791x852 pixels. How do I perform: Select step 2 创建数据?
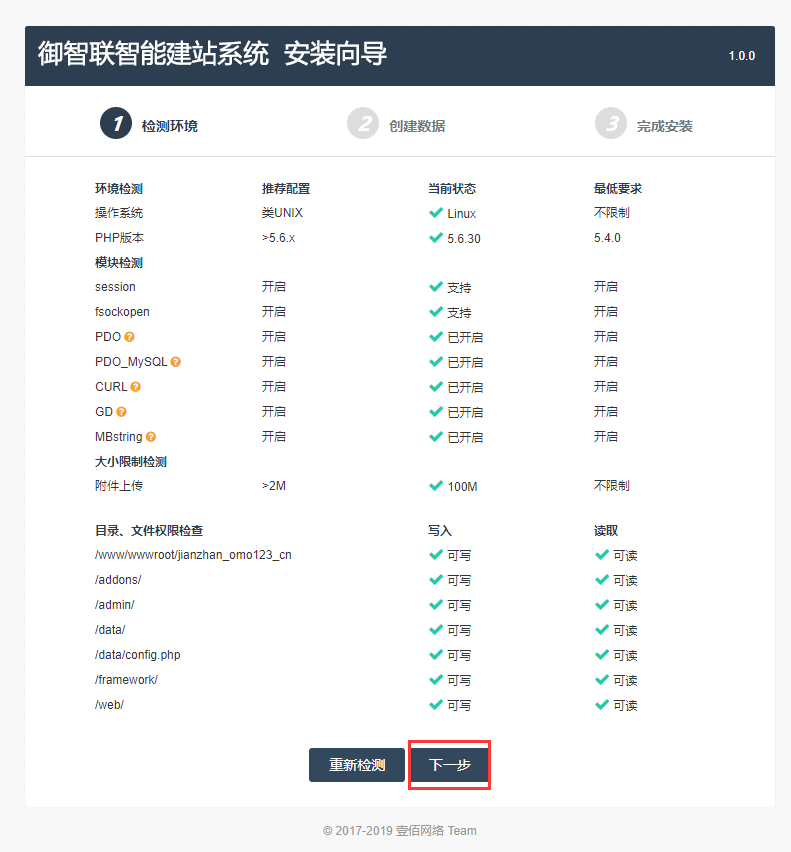pyautogui.click(x=363, y=124)
